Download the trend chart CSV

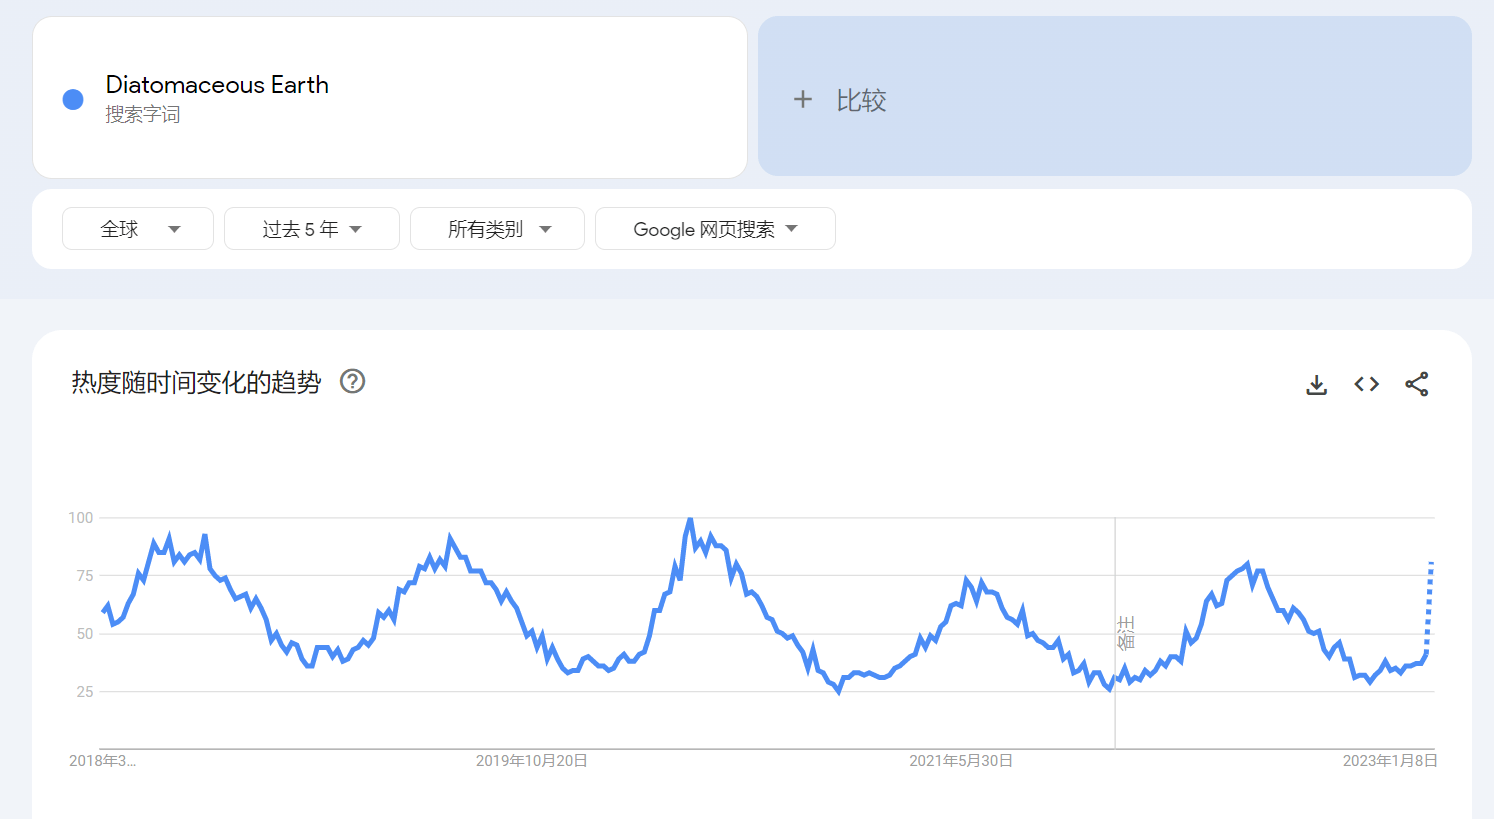(1317, 384)
